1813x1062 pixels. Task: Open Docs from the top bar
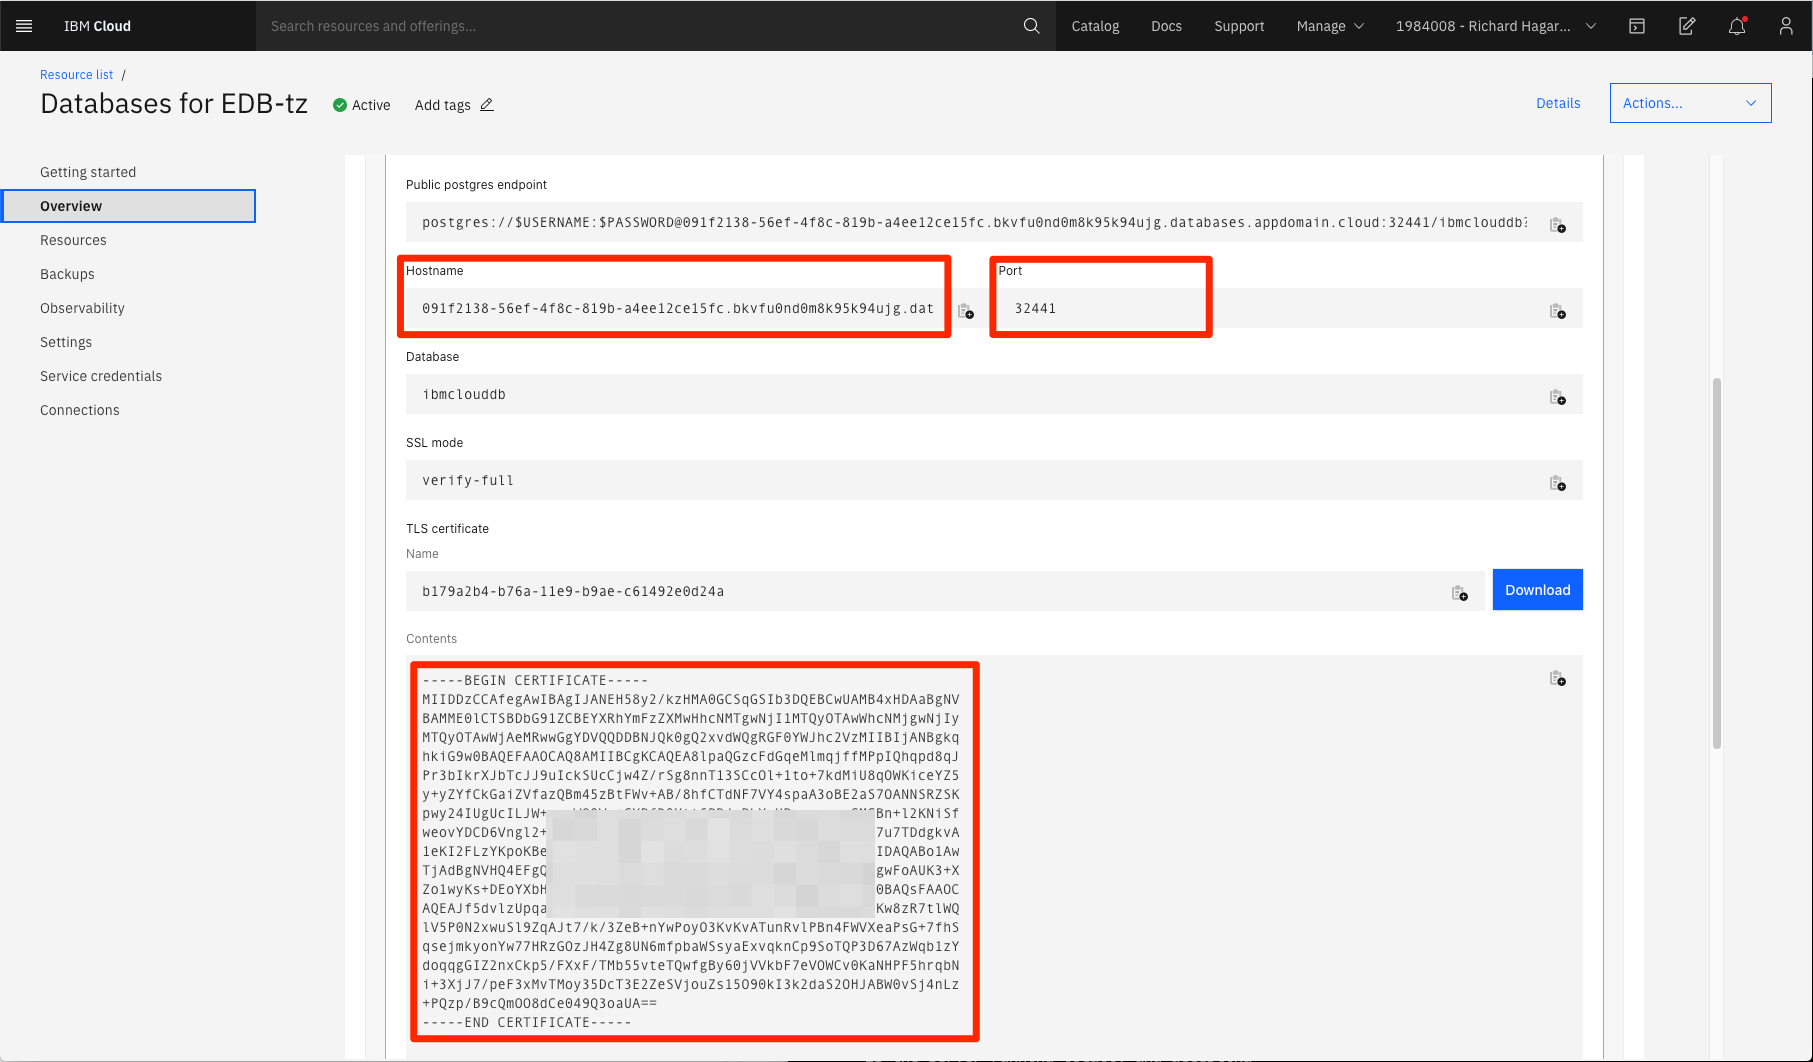[x=1166, y=26]
